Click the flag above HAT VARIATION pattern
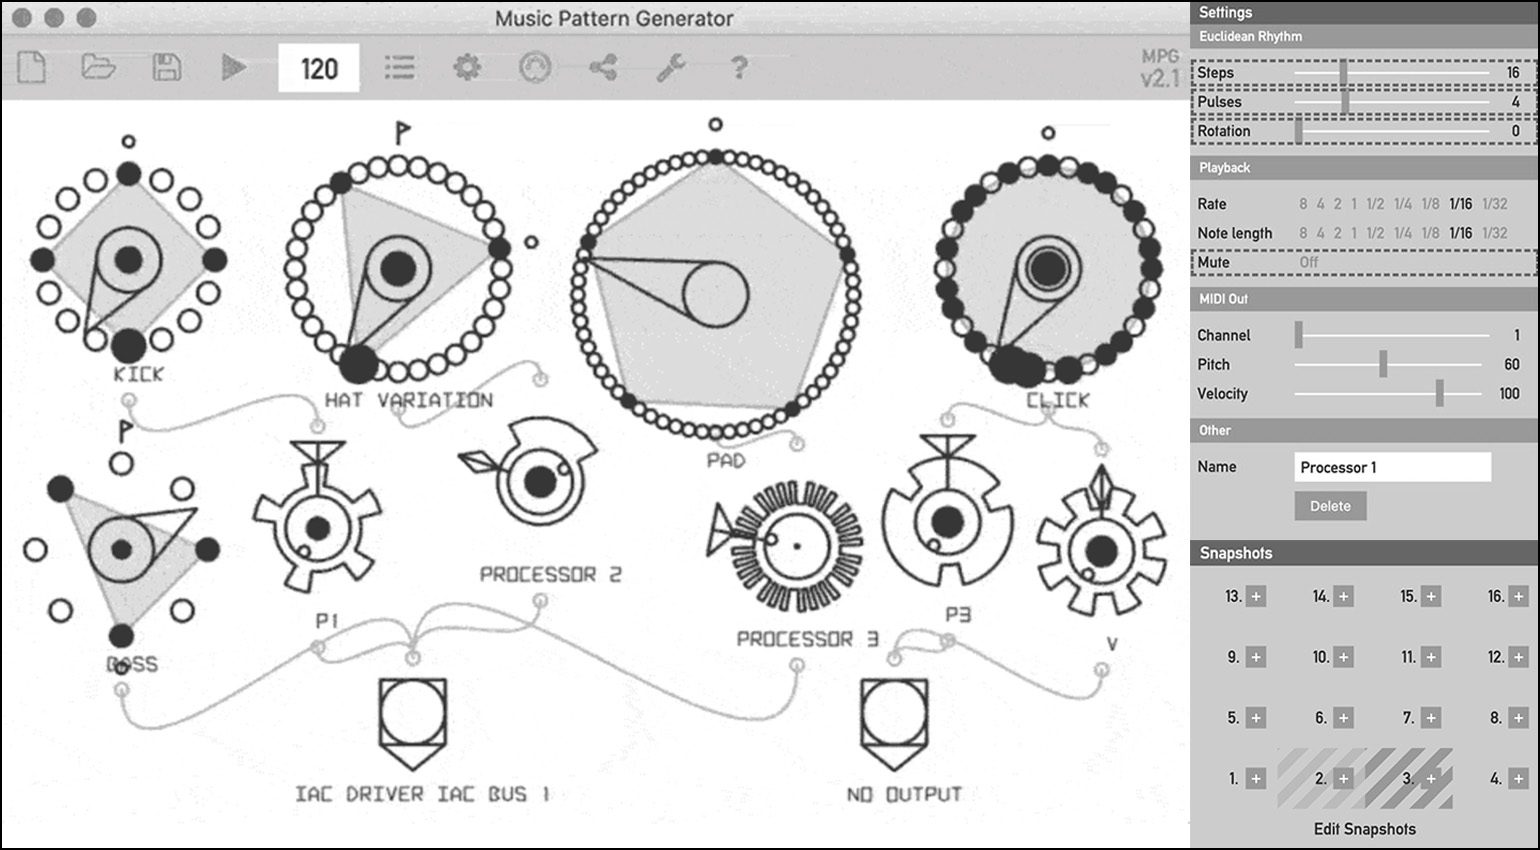1540x850 pixels. tap(402, 133)
